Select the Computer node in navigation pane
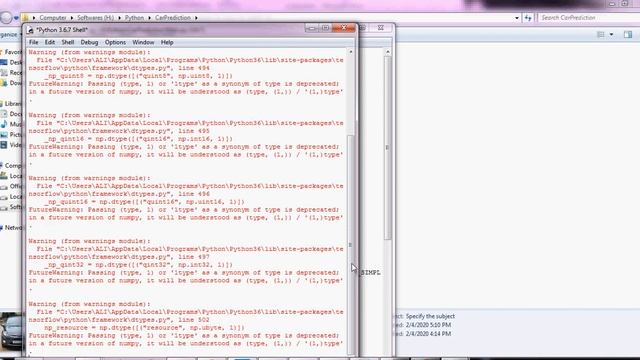This screenshot has height=360, width=640. [12, 166]
